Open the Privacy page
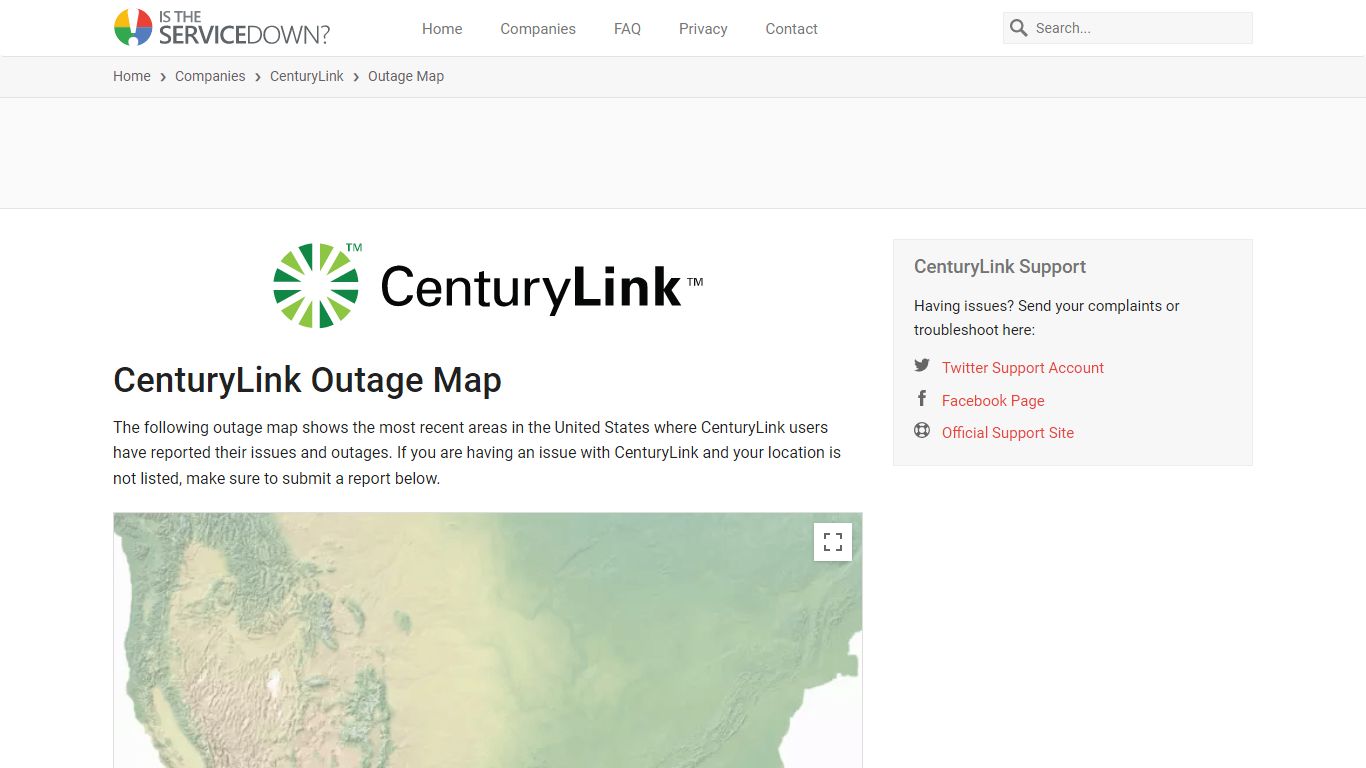The image size is (1366, 768). 703,29
